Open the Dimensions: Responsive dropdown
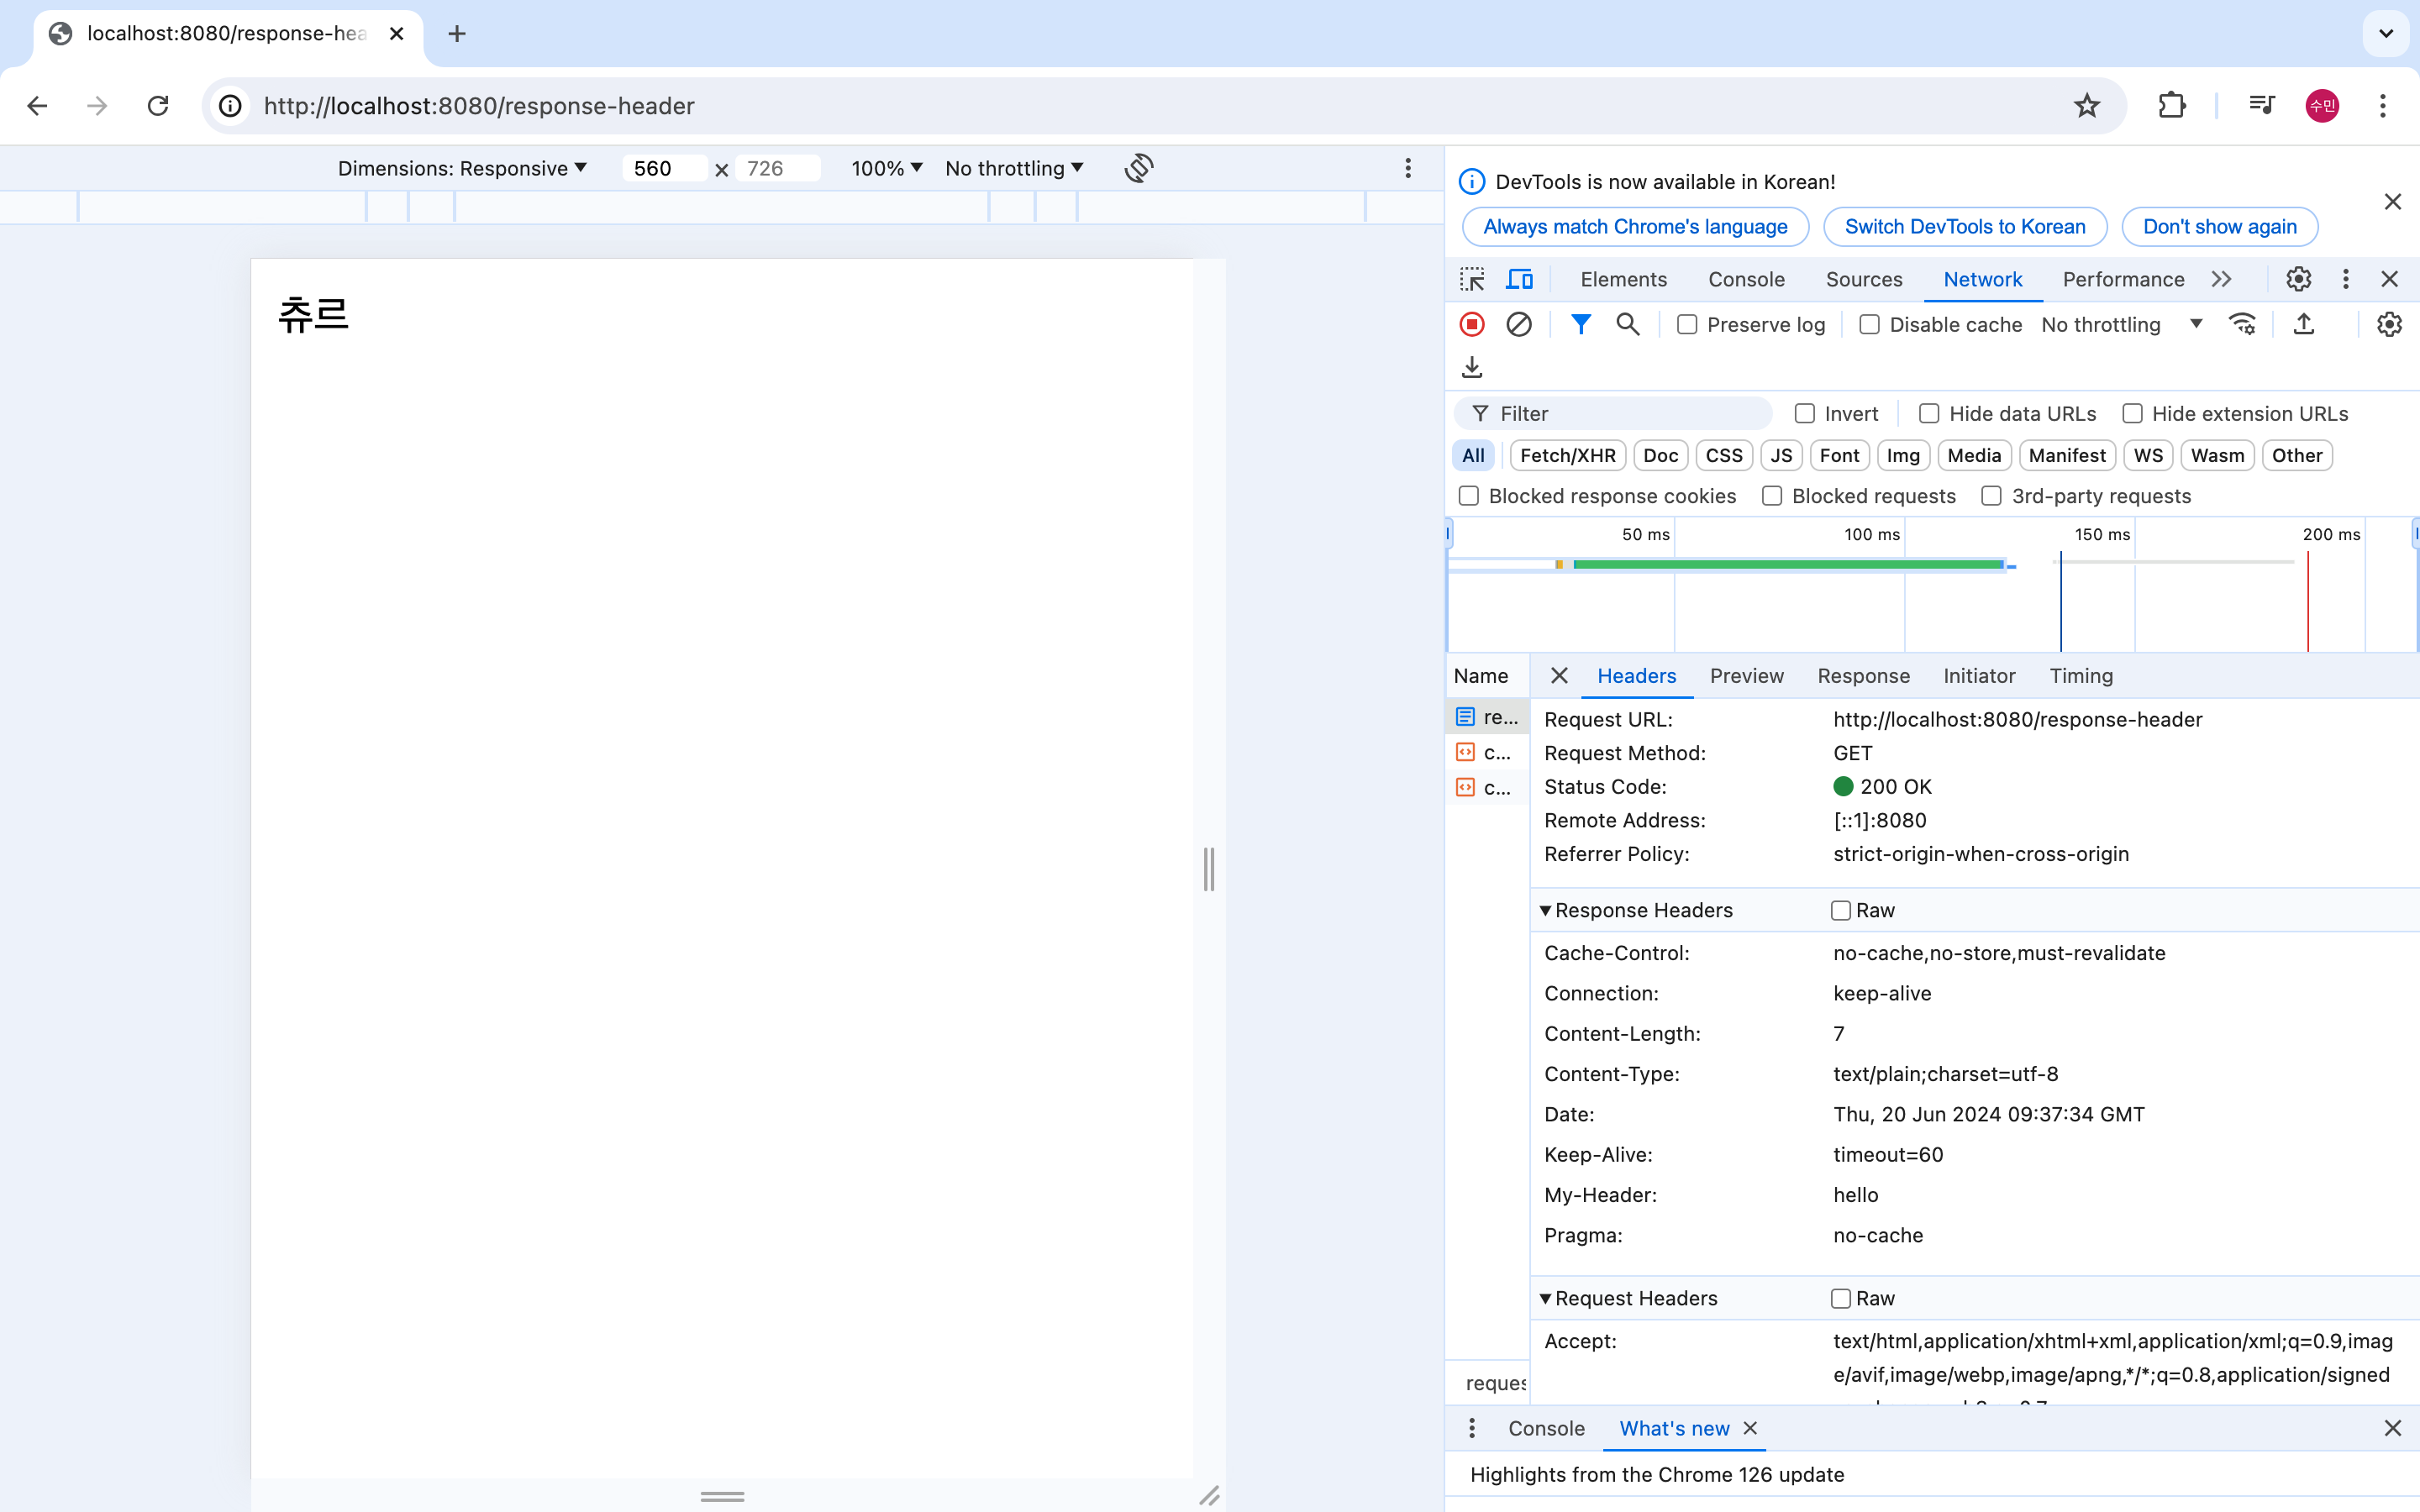2420x1512 pixels. tap(462, 168)
